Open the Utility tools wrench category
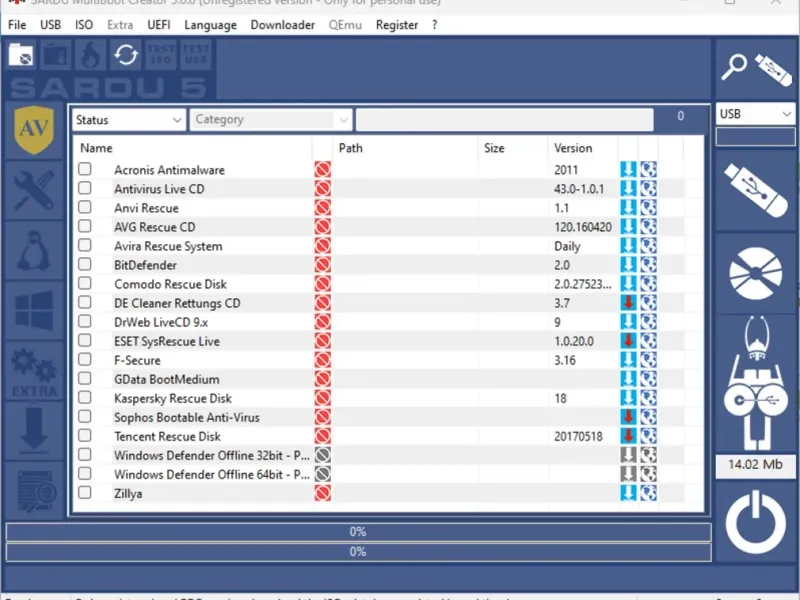 click(x=34, y=191)
